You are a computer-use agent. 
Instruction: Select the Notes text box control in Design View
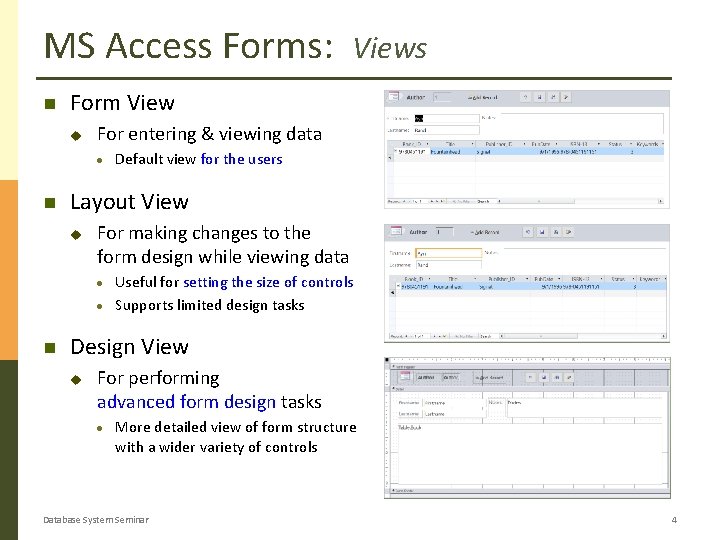[584, 408]
